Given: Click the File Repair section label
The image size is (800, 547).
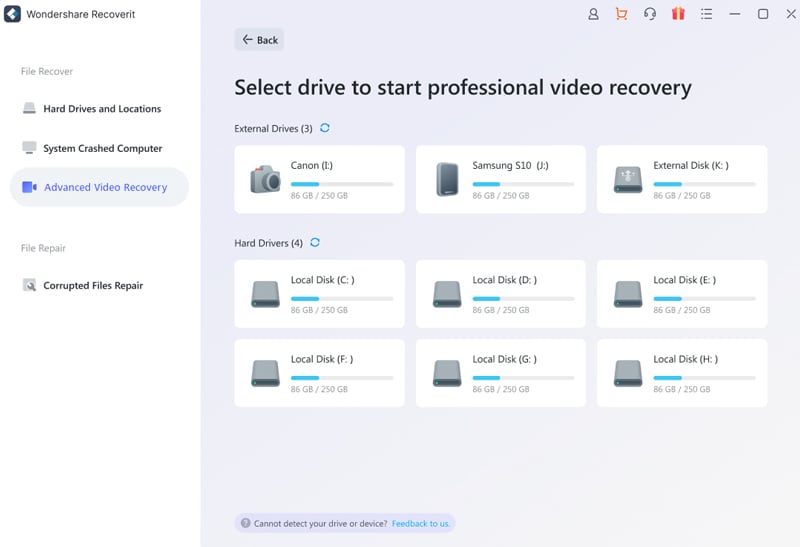Looking at the screenshot, I should coord(43,248).
